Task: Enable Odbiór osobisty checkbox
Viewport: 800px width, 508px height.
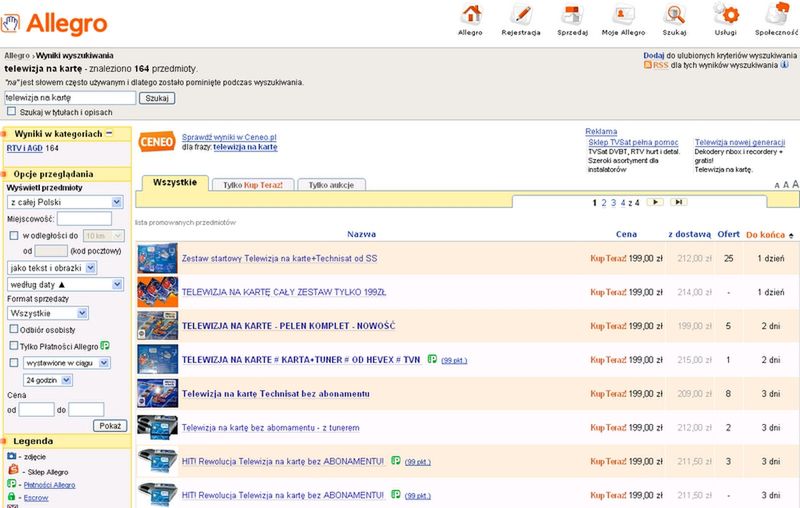Action: click(x=14, y=329)
